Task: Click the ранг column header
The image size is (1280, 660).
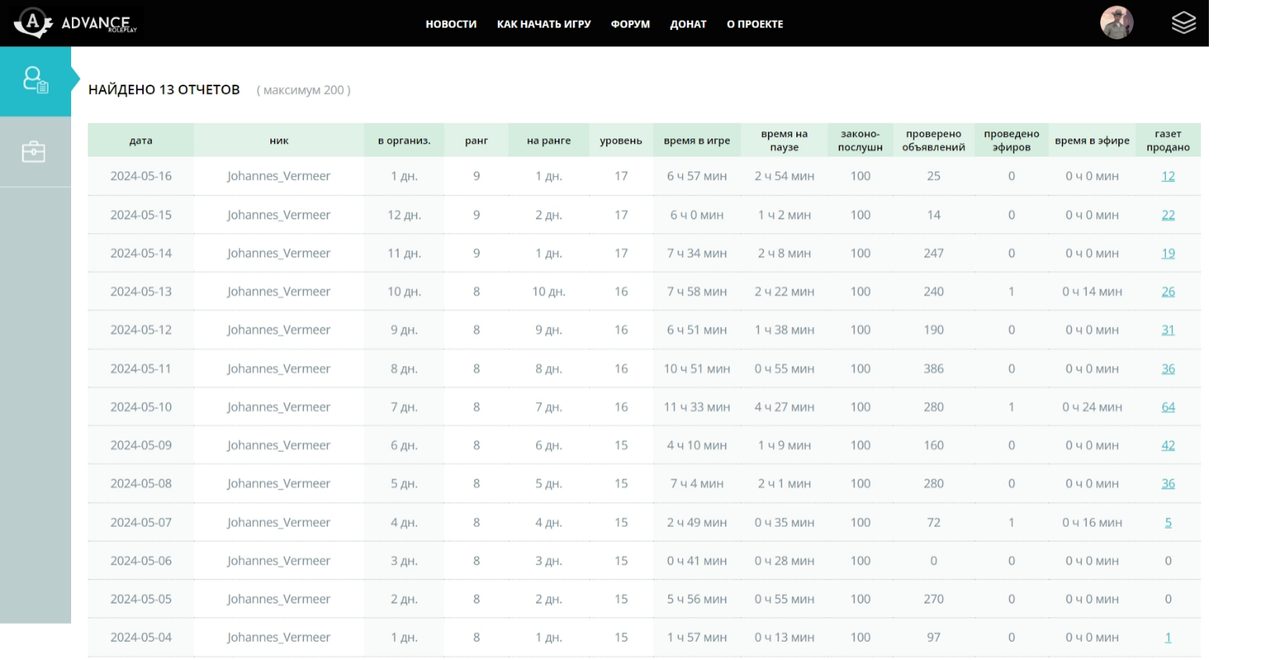Action: [477, 140]
